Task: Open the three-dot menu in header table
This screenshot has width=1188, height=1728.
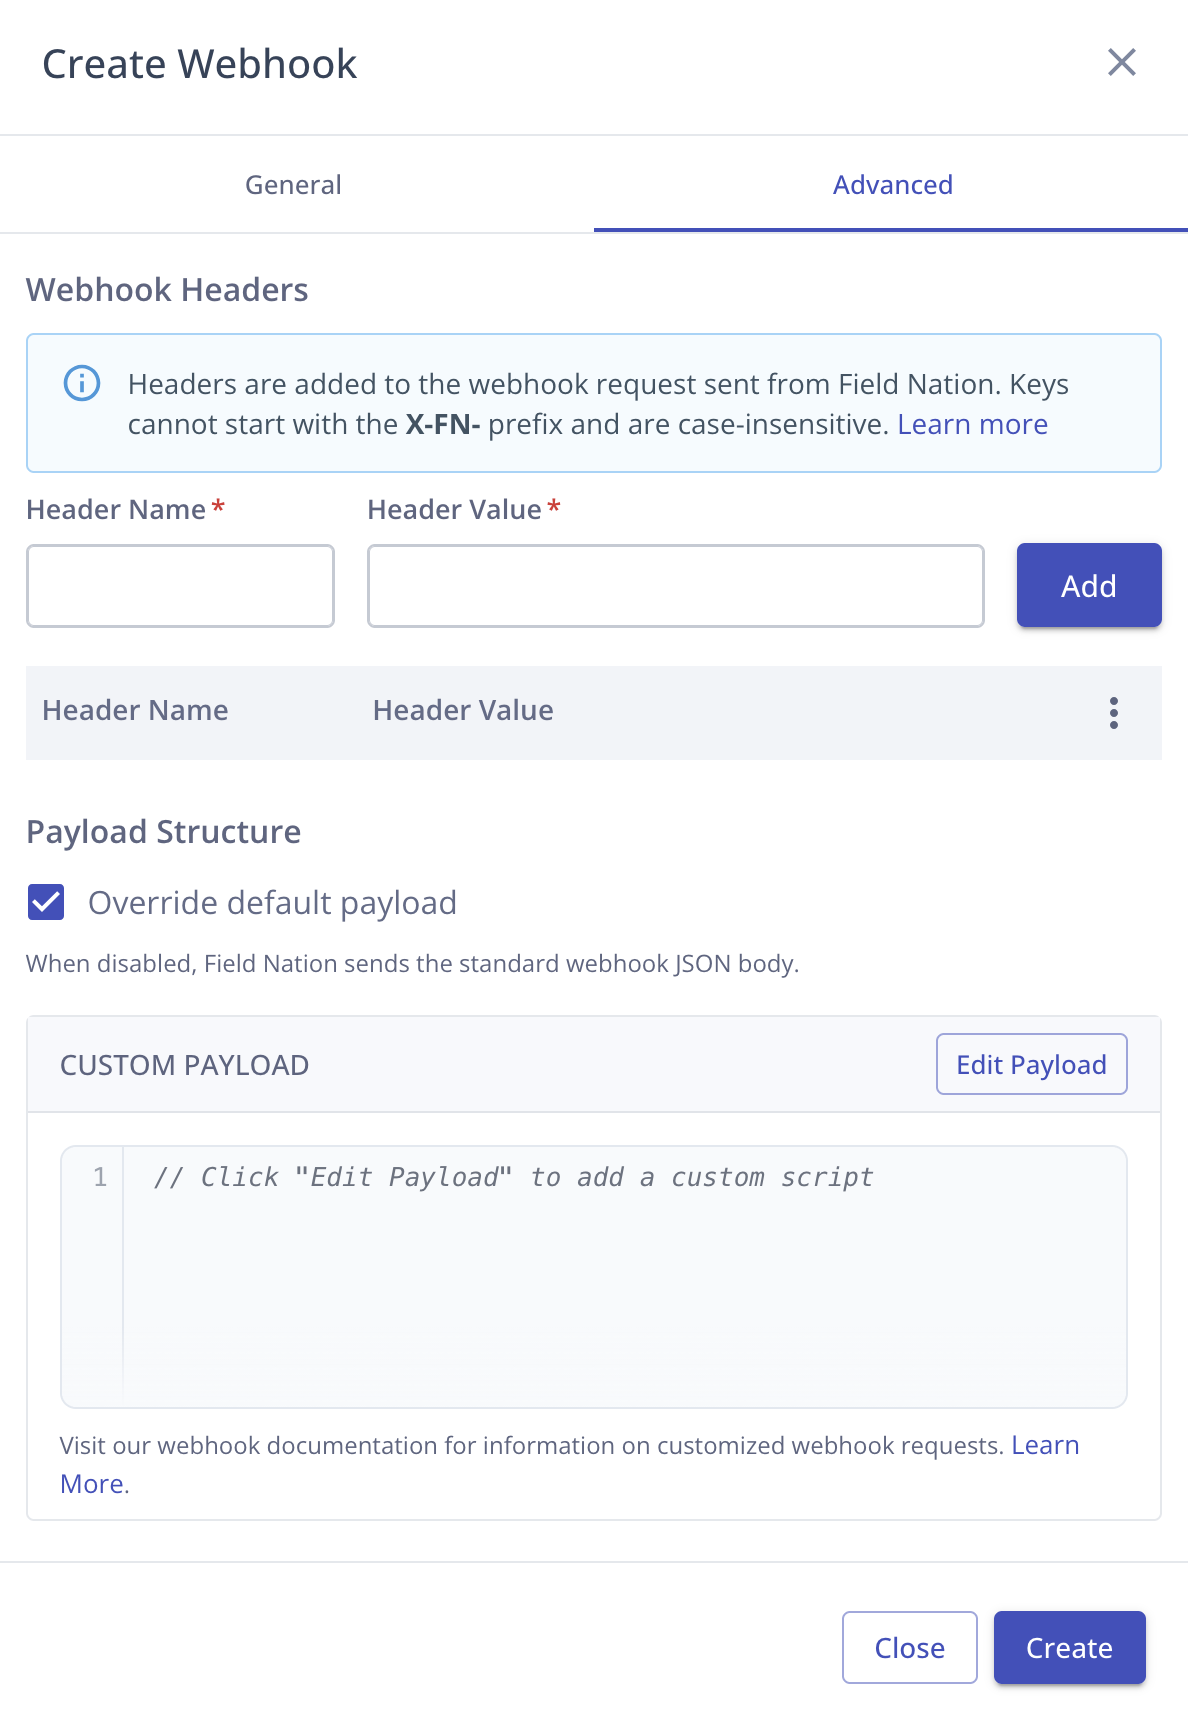Action: coord(1113,713)
